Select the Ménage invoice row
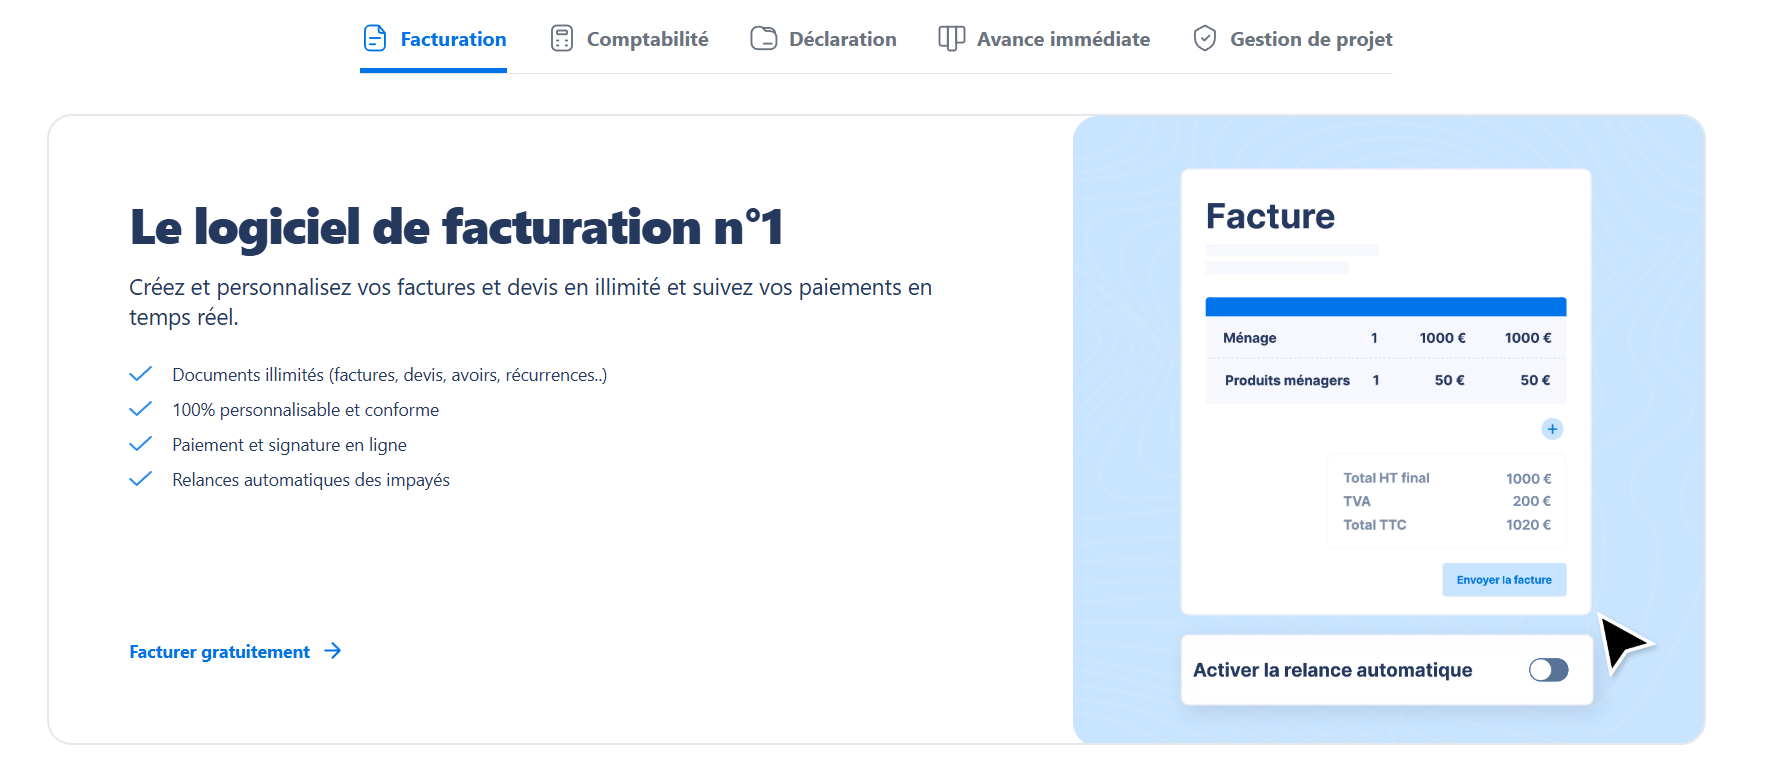 (x=1385, y=338)
